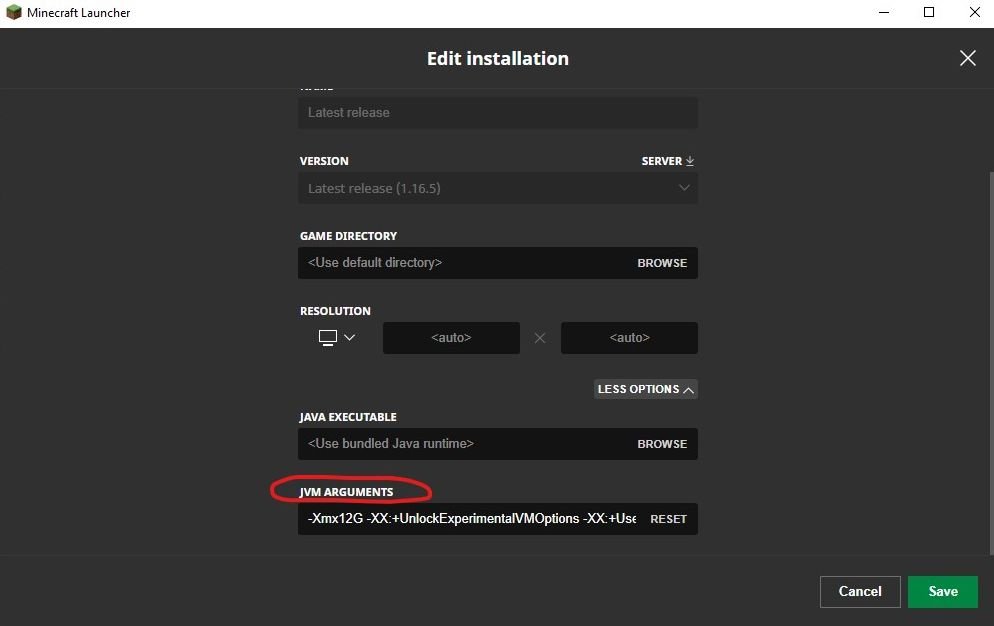Download server via SERVER link
The image size is (994, 626).
coord(668,161)
